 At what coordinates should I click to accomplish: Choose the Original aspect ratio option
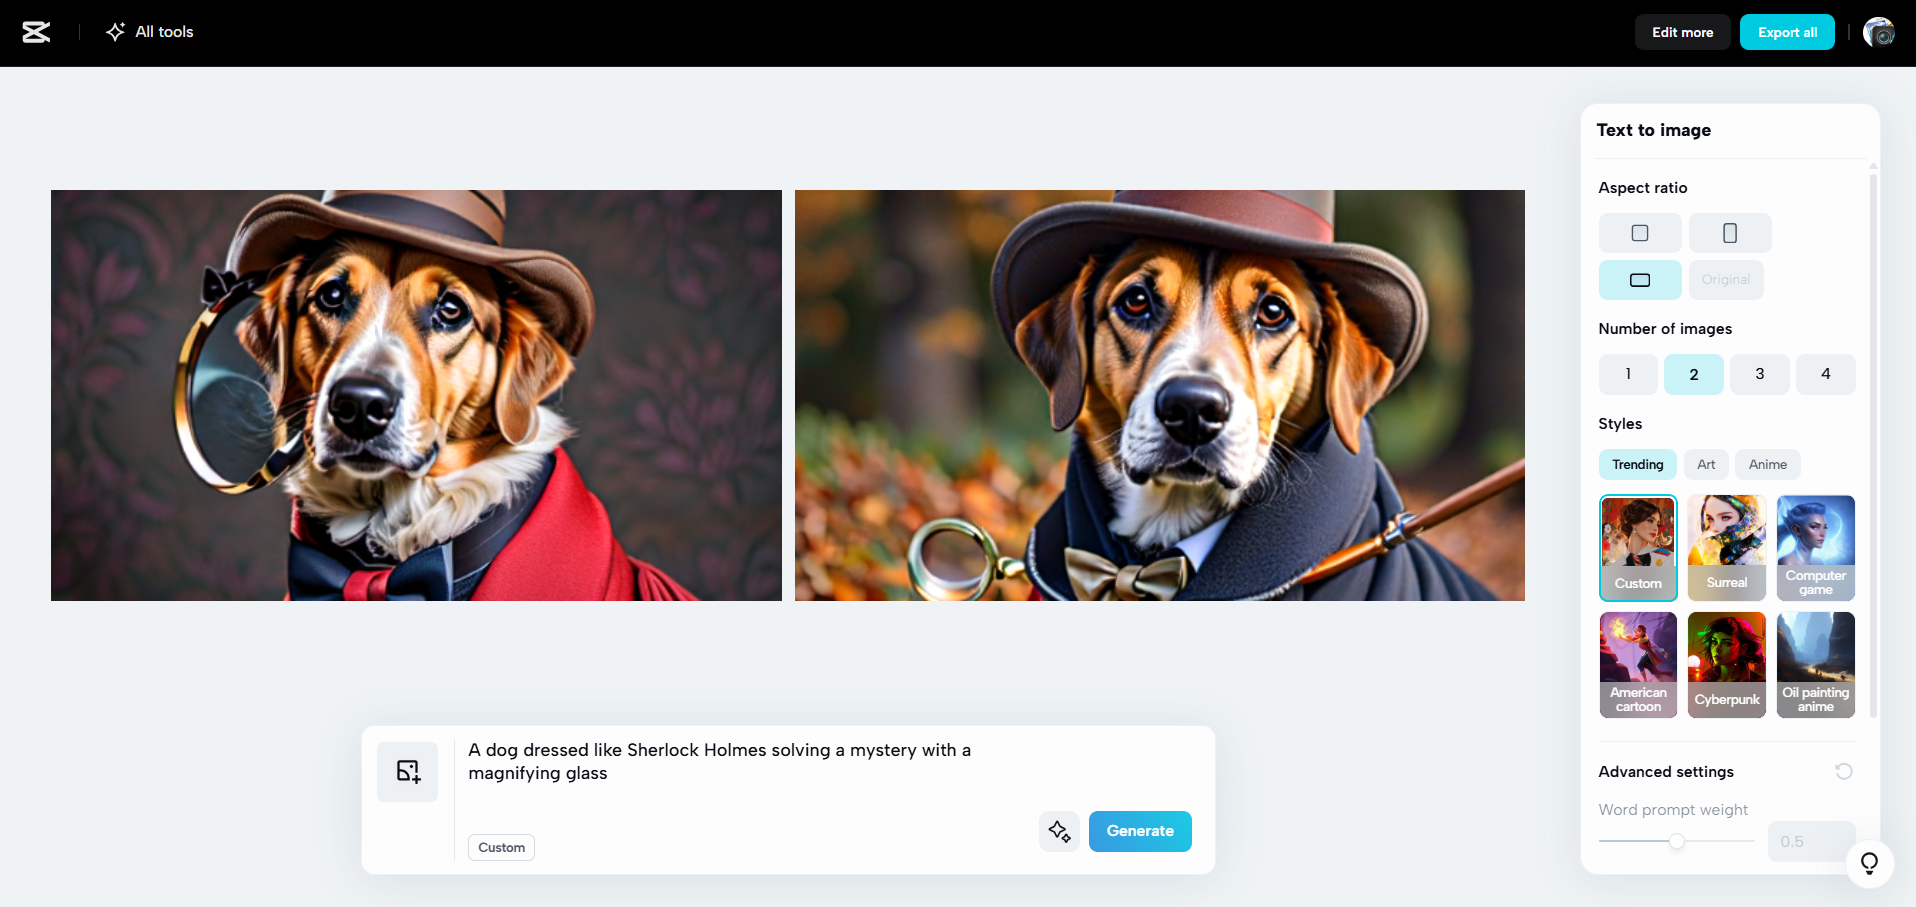click(1726, 280)
